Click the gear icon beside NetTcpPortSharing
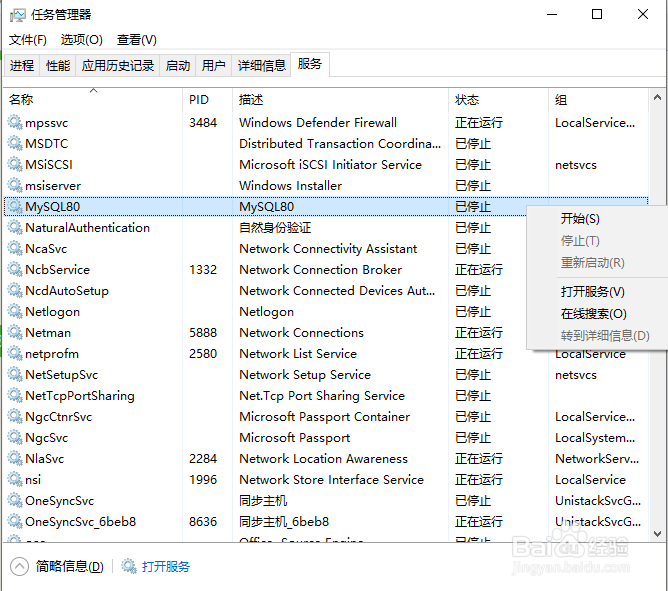This screenshot has width=668, height=591. 15,395
